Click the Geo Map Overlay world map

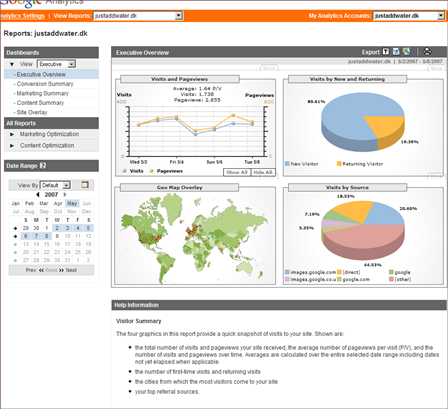pos(195,238)
